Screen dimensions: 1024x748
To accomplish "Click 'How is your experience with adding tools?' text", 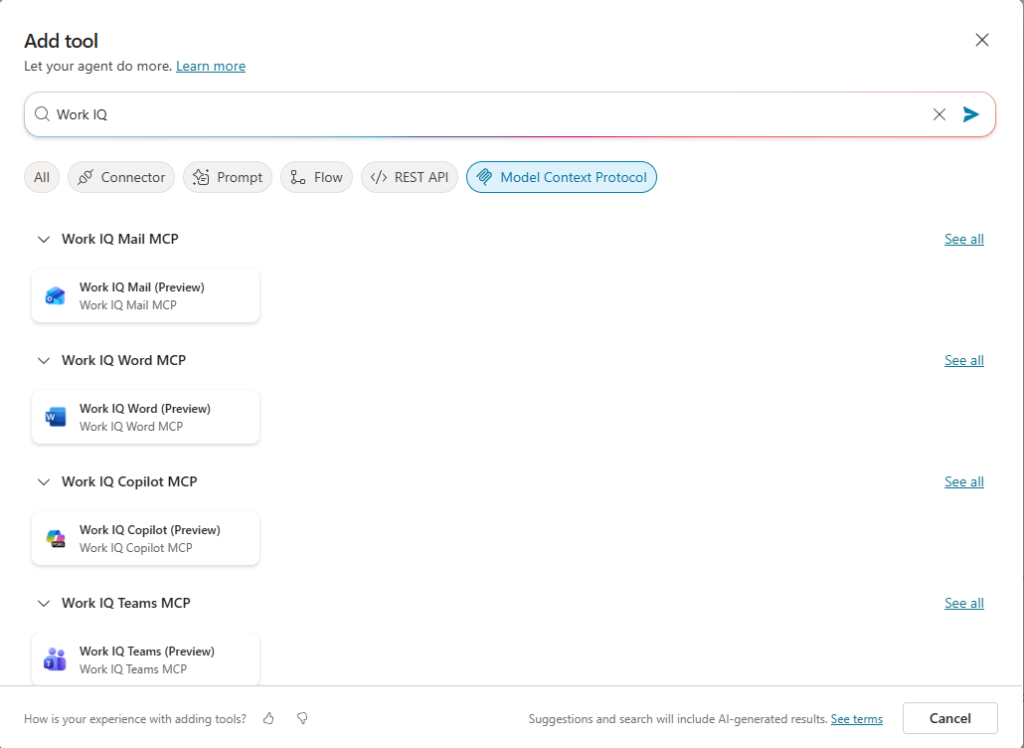I will [135, 719].
